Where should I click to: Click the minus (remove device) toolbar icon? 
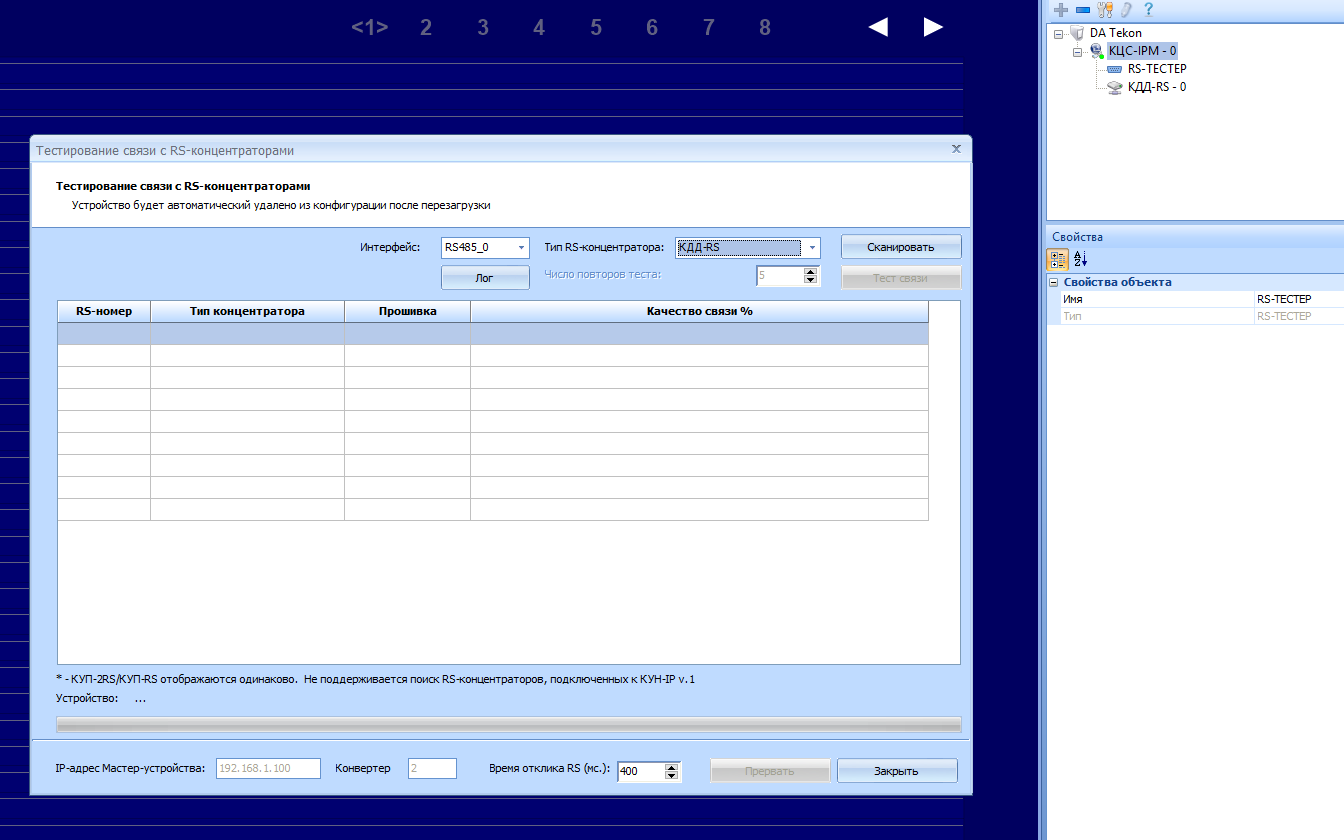1082,9
